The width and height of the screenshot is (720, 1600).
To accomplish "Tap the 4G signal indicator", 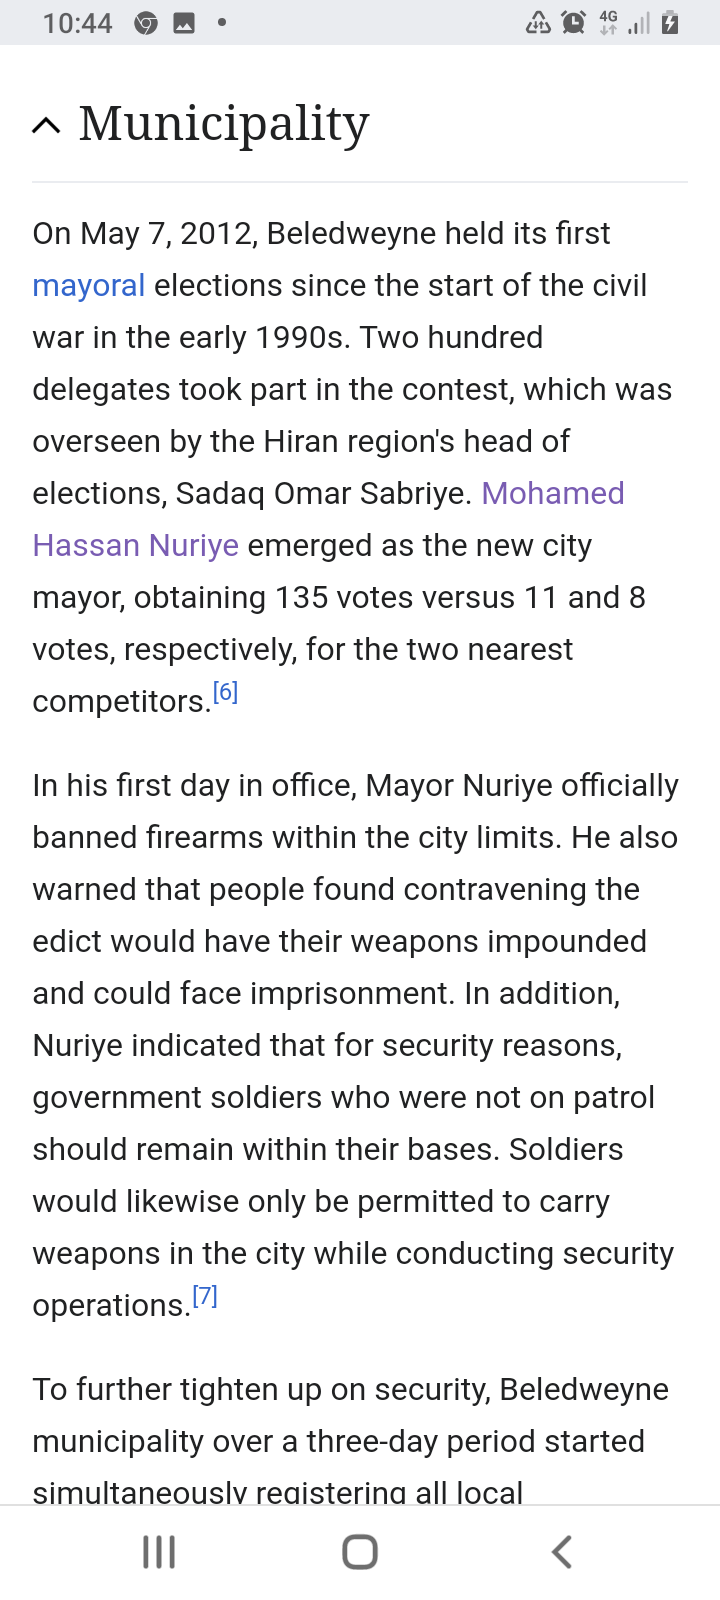I will (608, 22).
